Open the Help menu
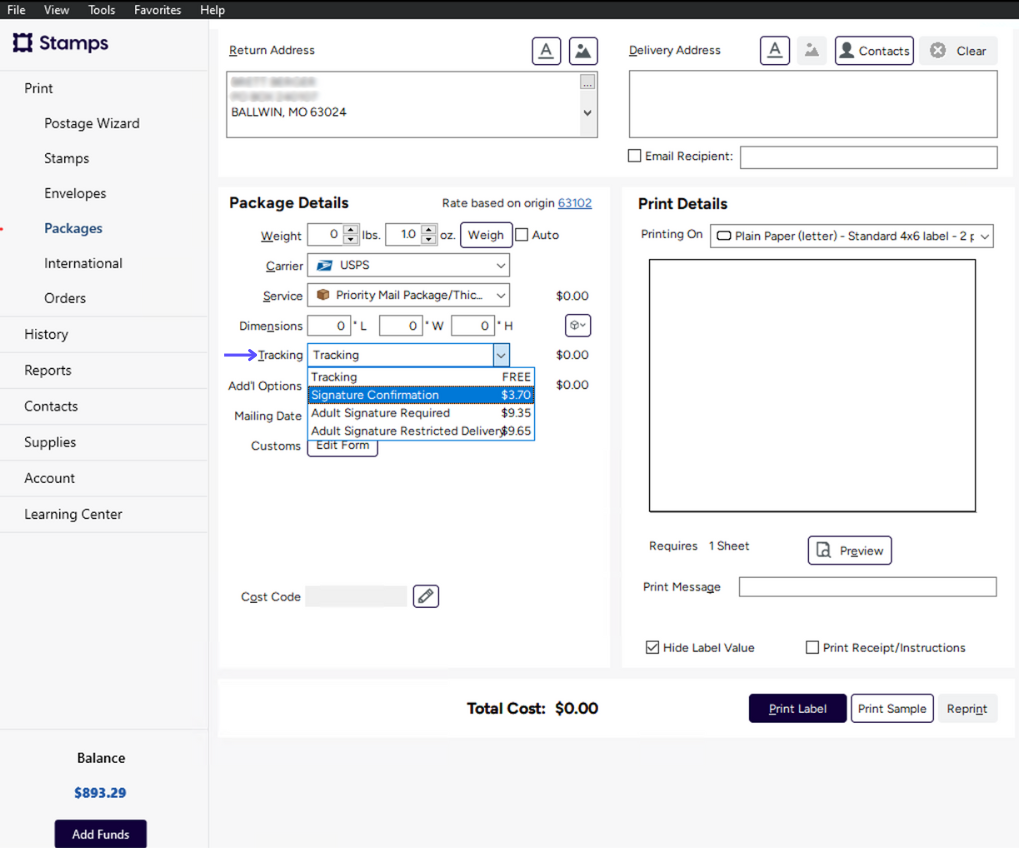Image resolution: width=1019 pixels, height=848 pixels. [212, 10]
